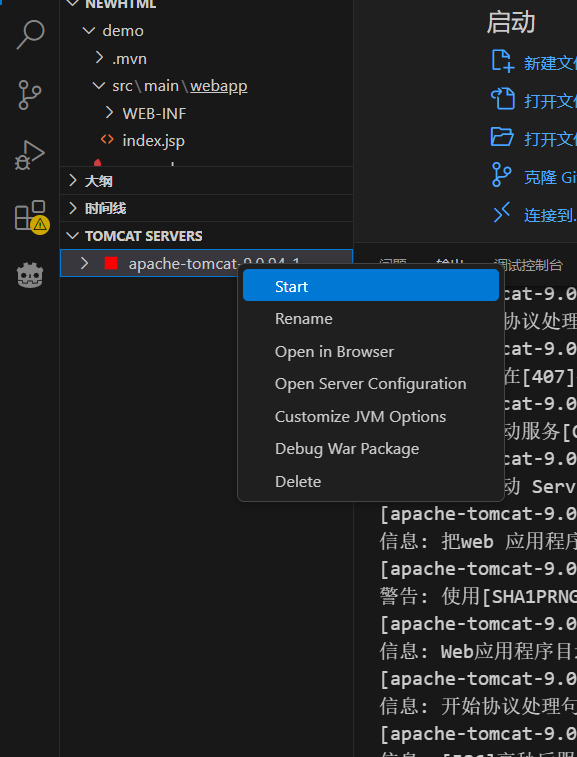The image size is (577, 757).
Task: Select Start in the context menu
Action: [x=371, y=286]
